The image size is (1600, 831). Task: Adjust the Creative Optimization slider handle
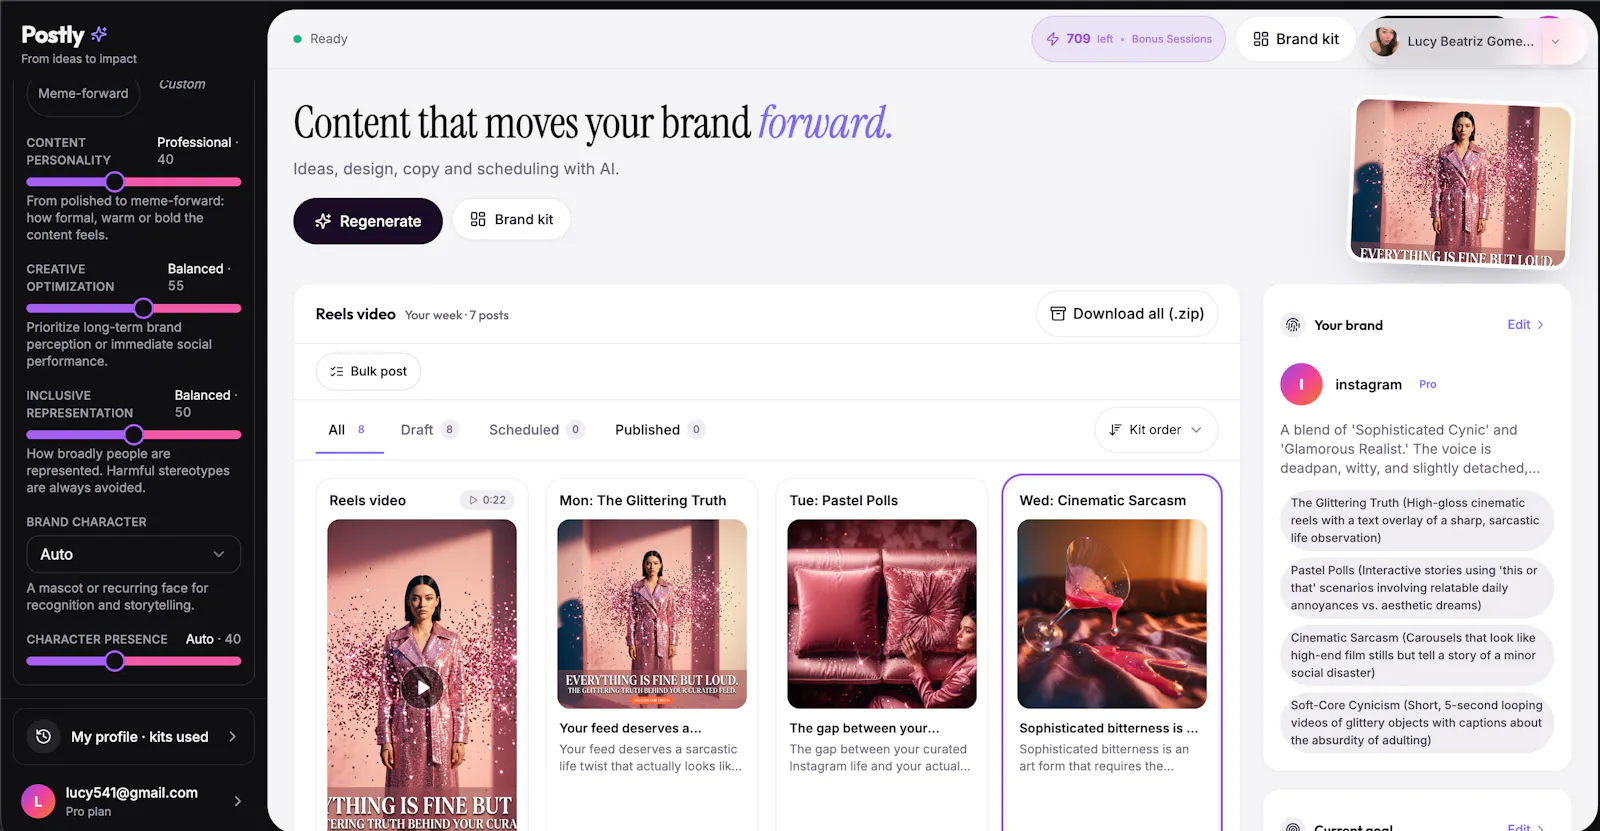coord(143,308)
